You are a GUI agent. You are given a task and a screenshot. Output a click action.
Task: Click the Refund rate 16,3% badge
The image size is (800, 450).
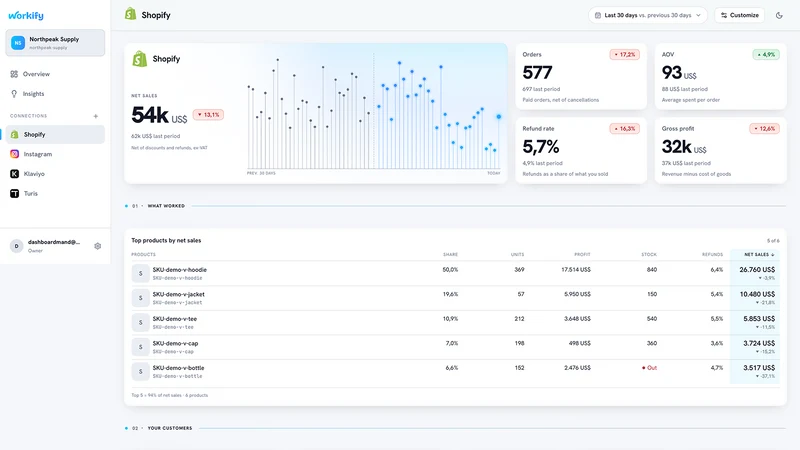pos(624,129)
